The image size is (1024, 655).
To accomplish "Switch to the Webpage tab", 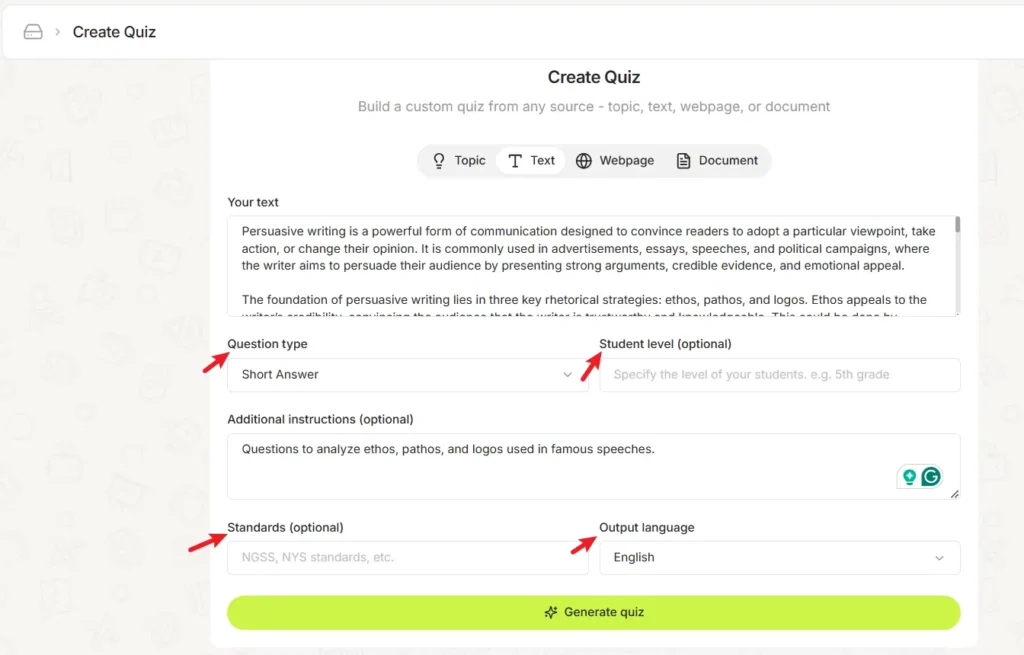I will click(x=615, y=161).
